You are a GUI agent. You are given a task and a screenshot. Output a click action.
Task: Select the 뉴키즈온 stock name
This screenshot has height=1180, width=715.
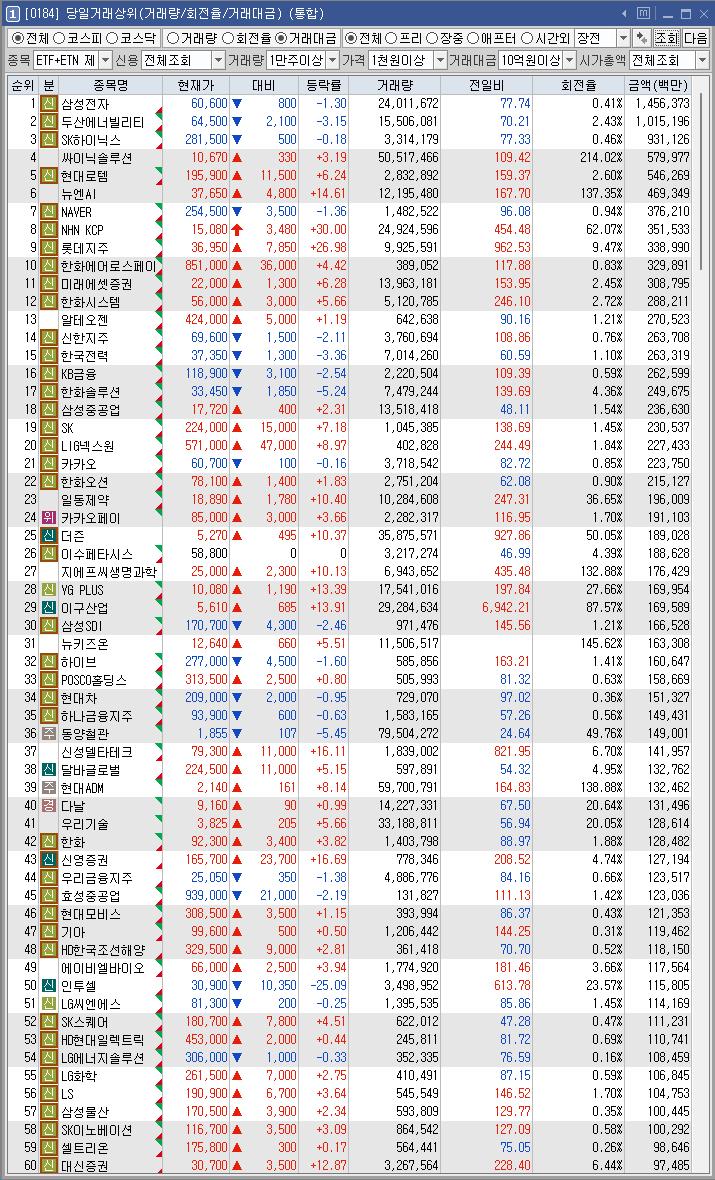tap(84, 643)
